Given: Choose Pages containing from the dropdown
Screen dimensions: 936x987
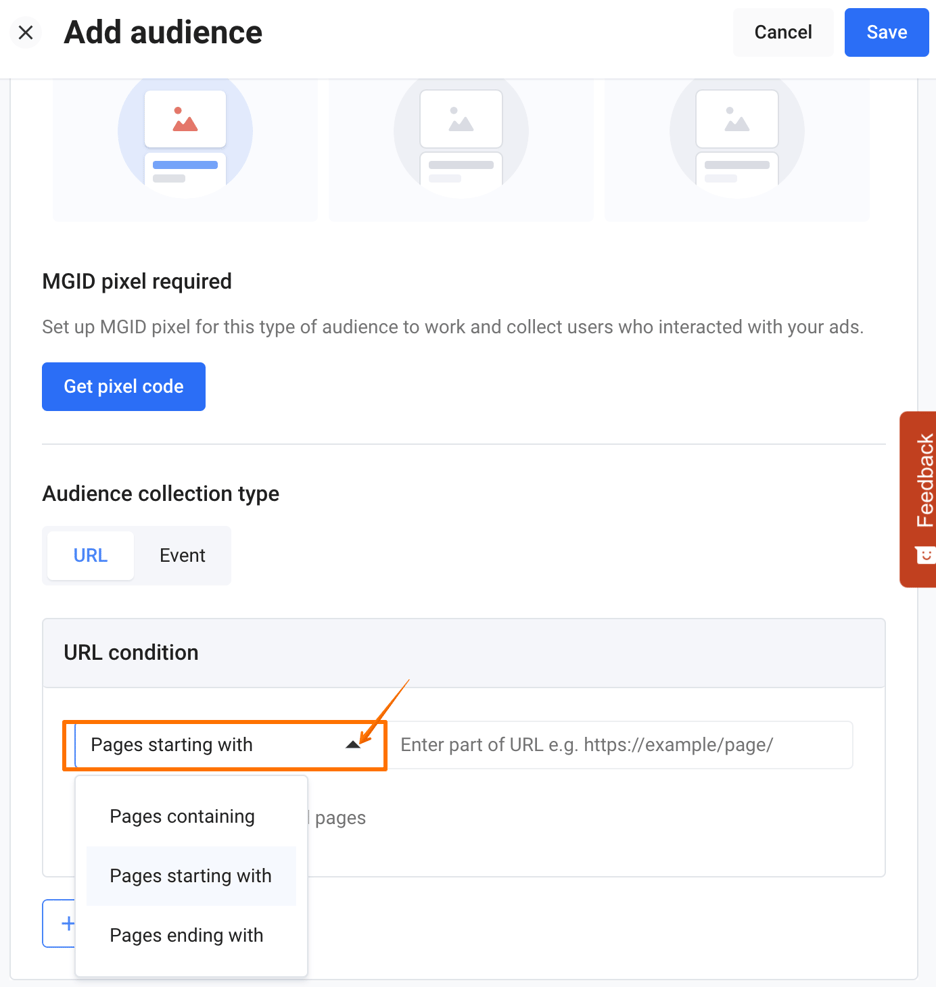Looking at the screenshot, I should pos(181,816).
